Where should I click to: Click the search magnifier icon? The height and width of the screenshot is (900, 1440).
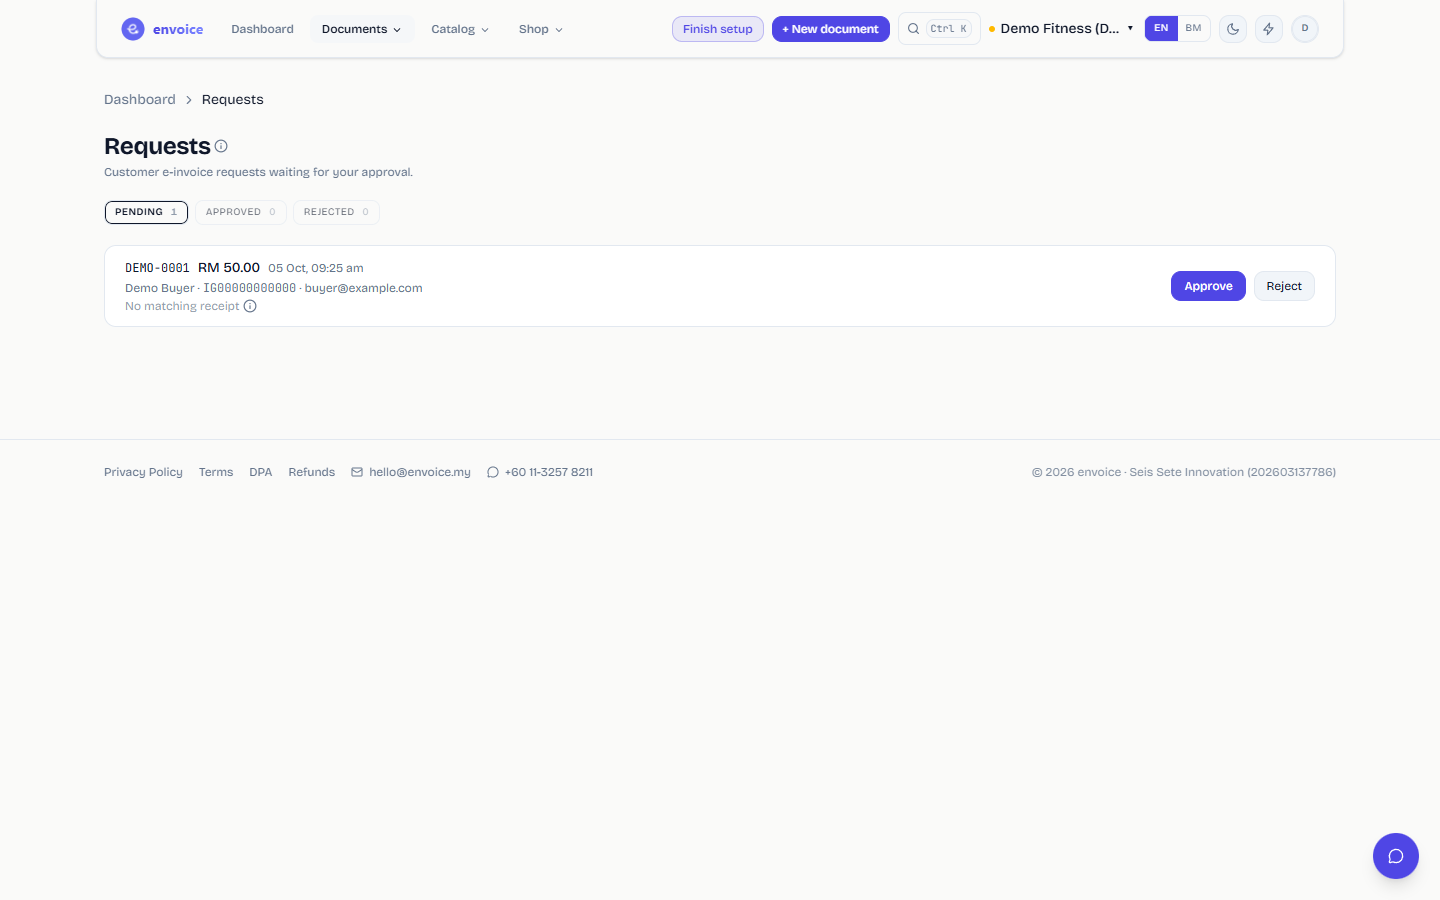pyautogui.click(x=913, y=29)
